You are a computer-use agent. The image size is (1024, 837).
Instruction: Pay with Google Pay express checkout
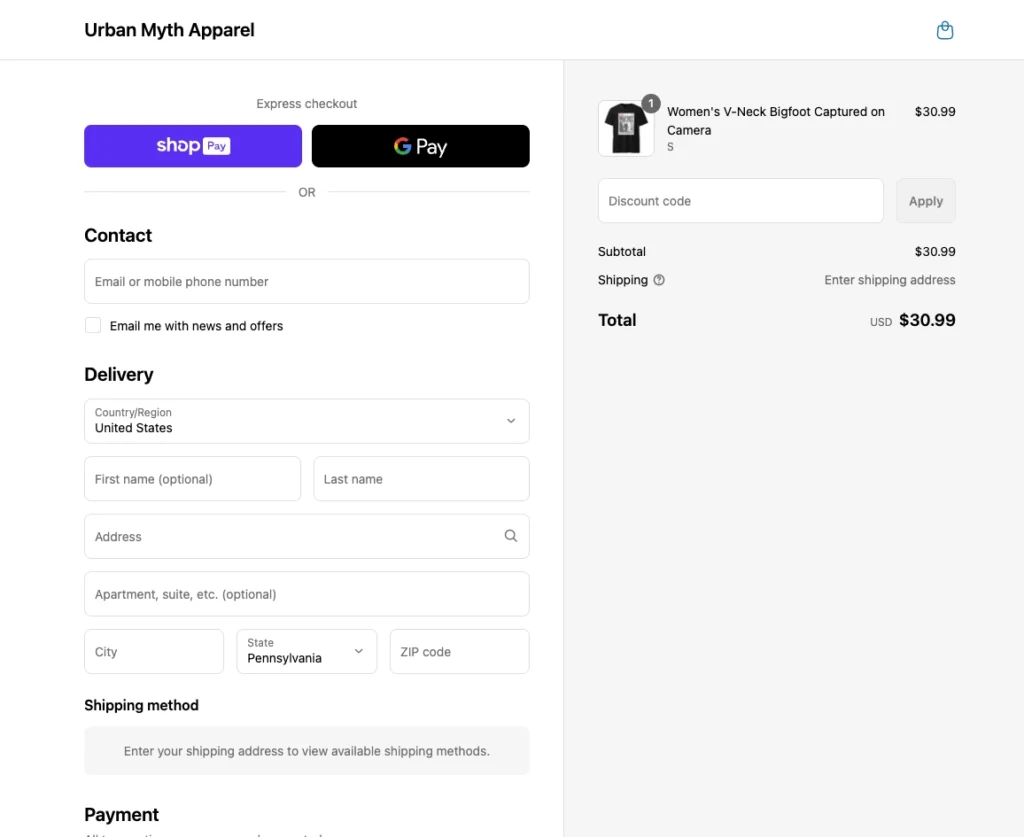click(x=421, y=146)
